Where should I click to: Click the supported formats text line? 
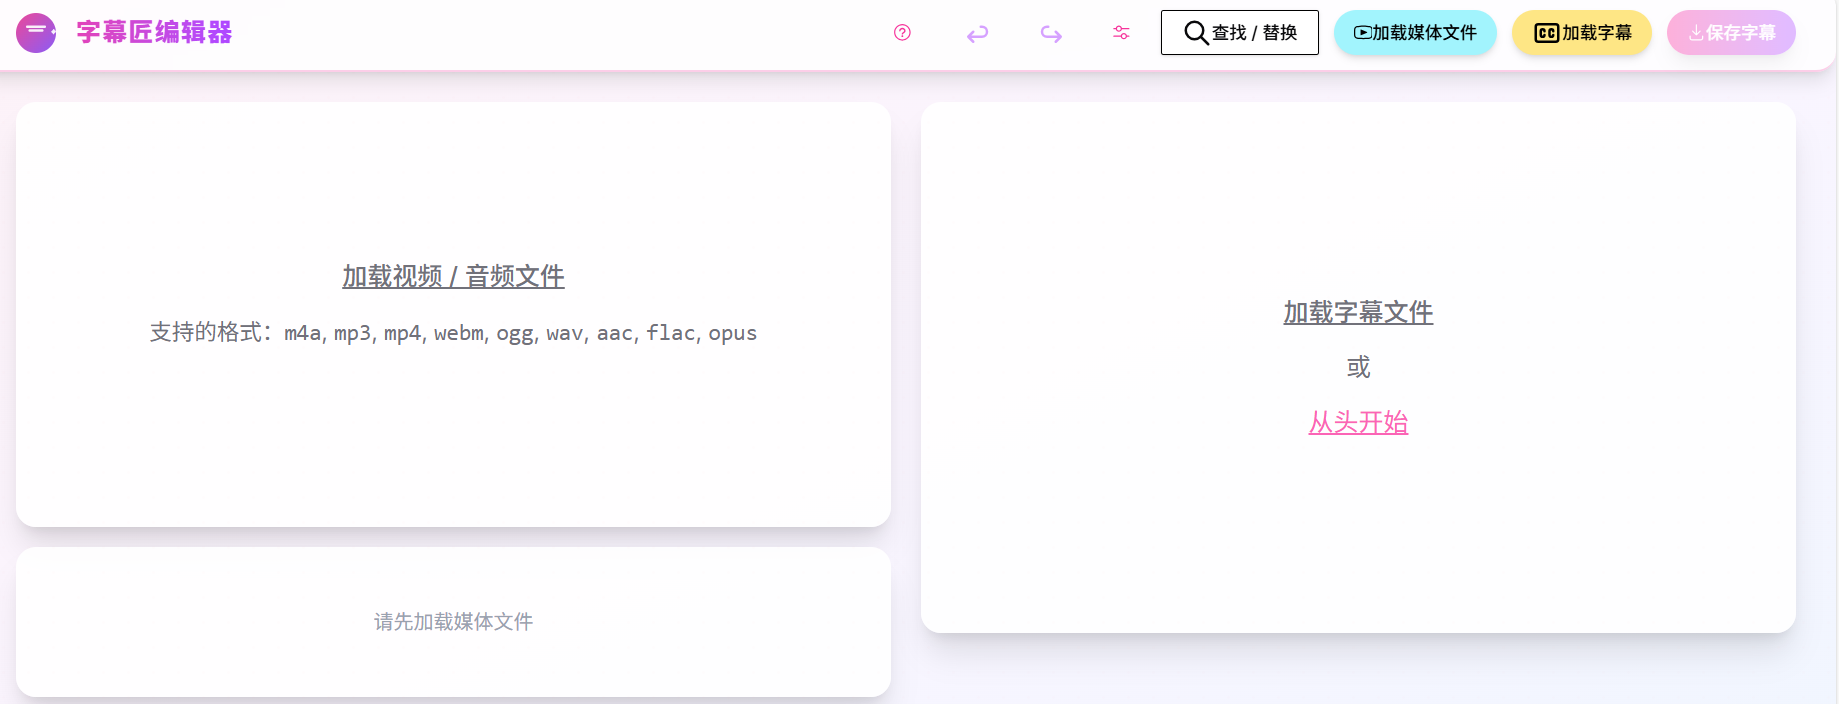point(453,333)
